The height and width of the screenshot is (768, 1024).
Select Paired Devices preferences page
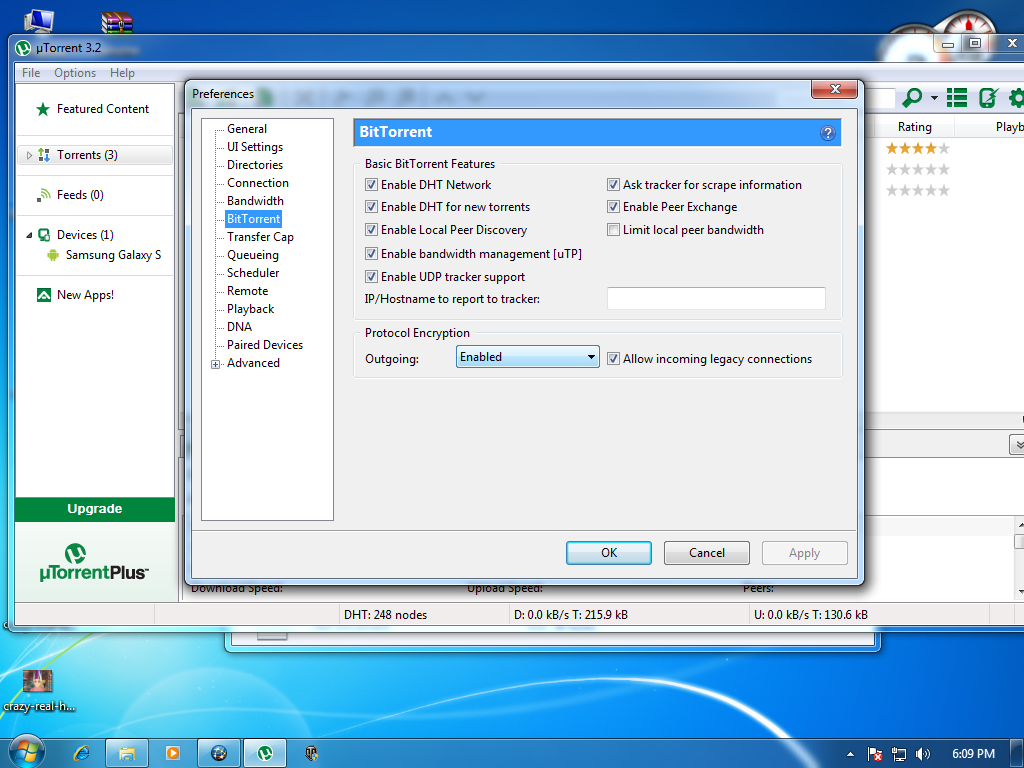(x=264, y=345)
